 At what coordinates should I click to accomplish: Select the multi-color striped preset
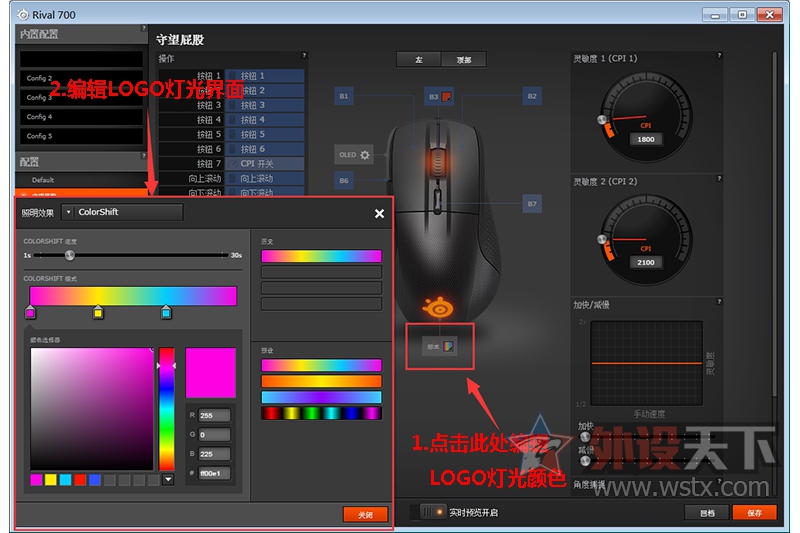click(x=321, y=413)
